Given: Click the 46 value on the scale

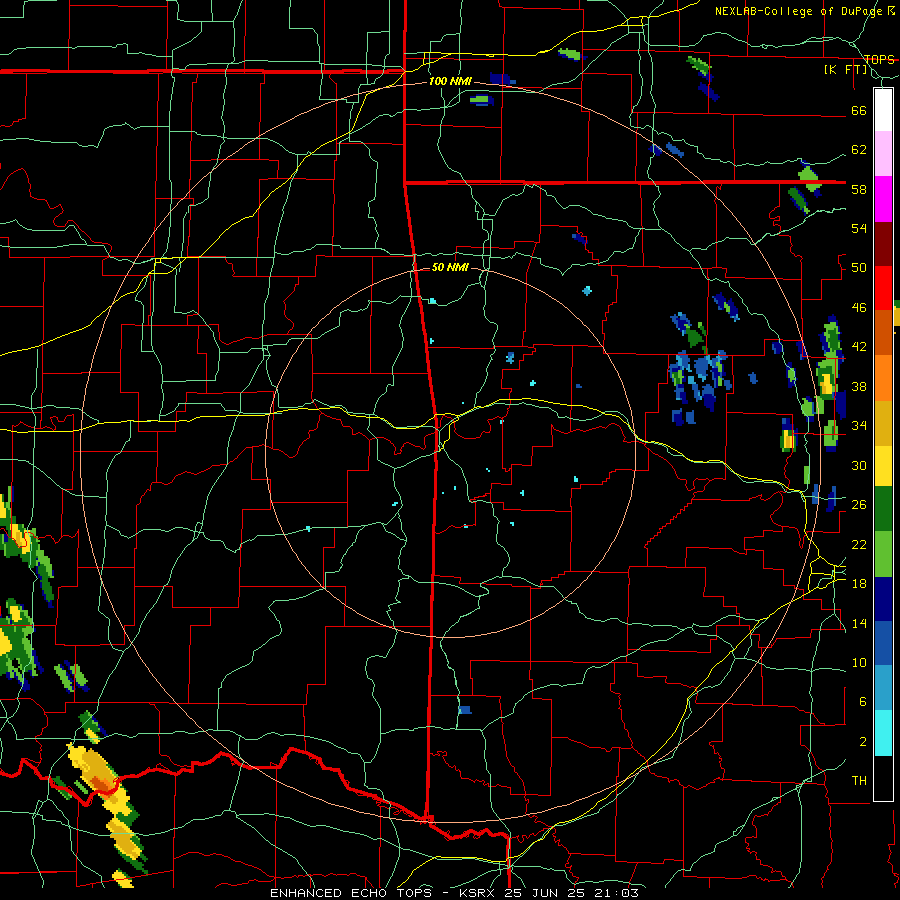Looking at the screenshot, I should (x=859, y=308).
